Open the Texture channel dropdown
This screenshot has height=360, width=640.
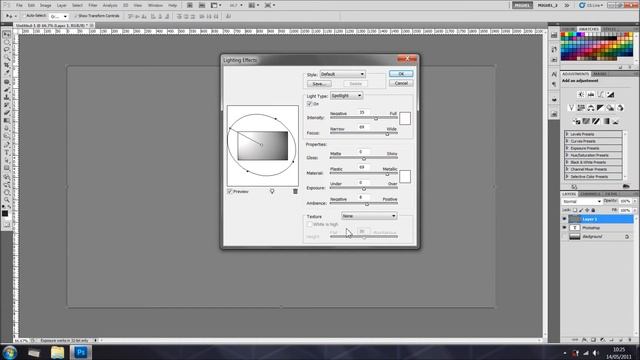369,216
